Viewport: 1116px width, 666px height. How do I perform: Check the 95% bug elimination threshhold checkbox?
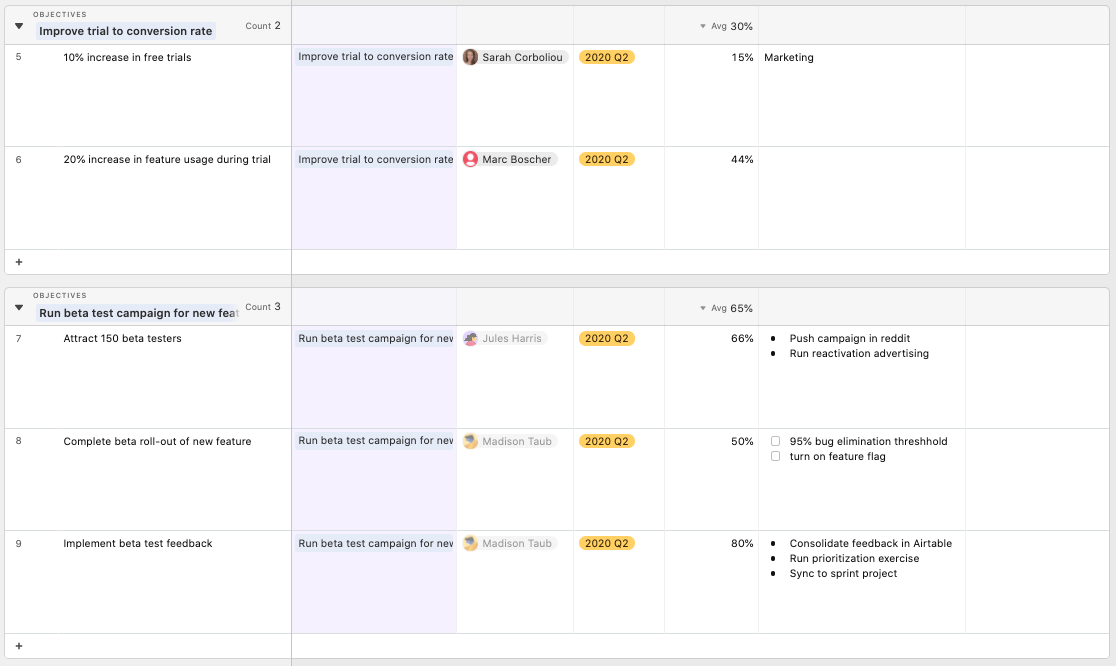(x=775, y=441)
